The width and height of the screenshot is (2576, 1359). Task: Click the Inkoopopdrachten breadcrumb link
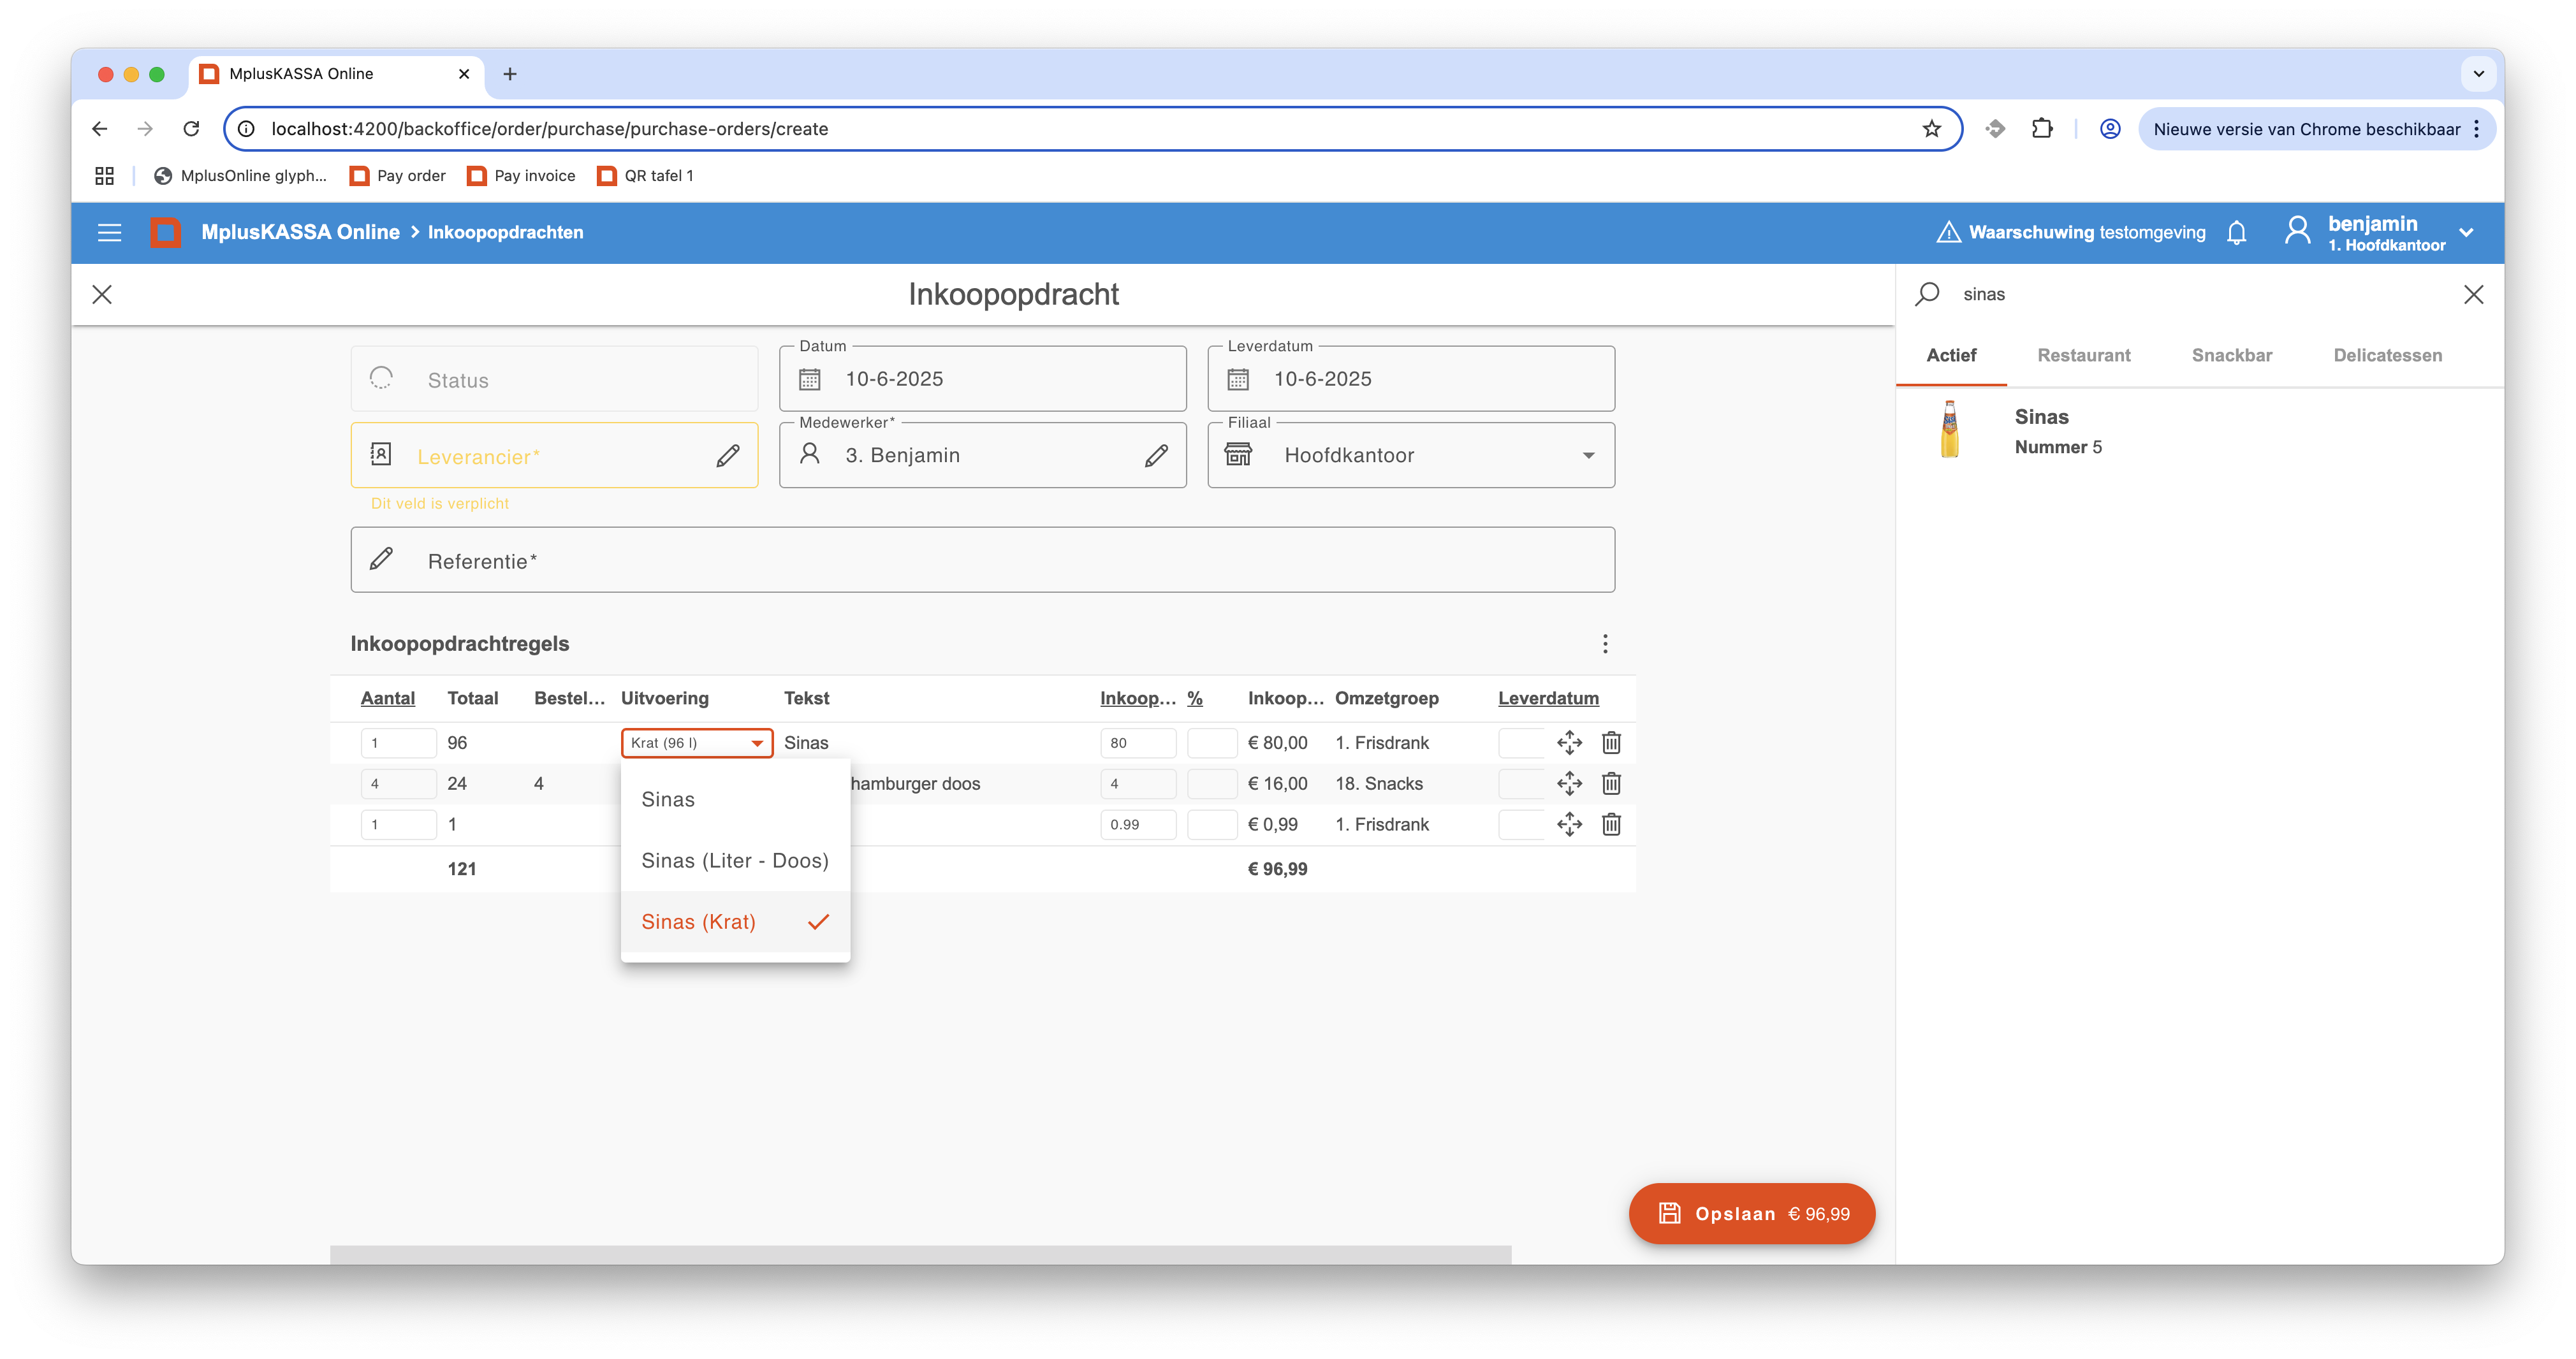[x=505, y=232]
